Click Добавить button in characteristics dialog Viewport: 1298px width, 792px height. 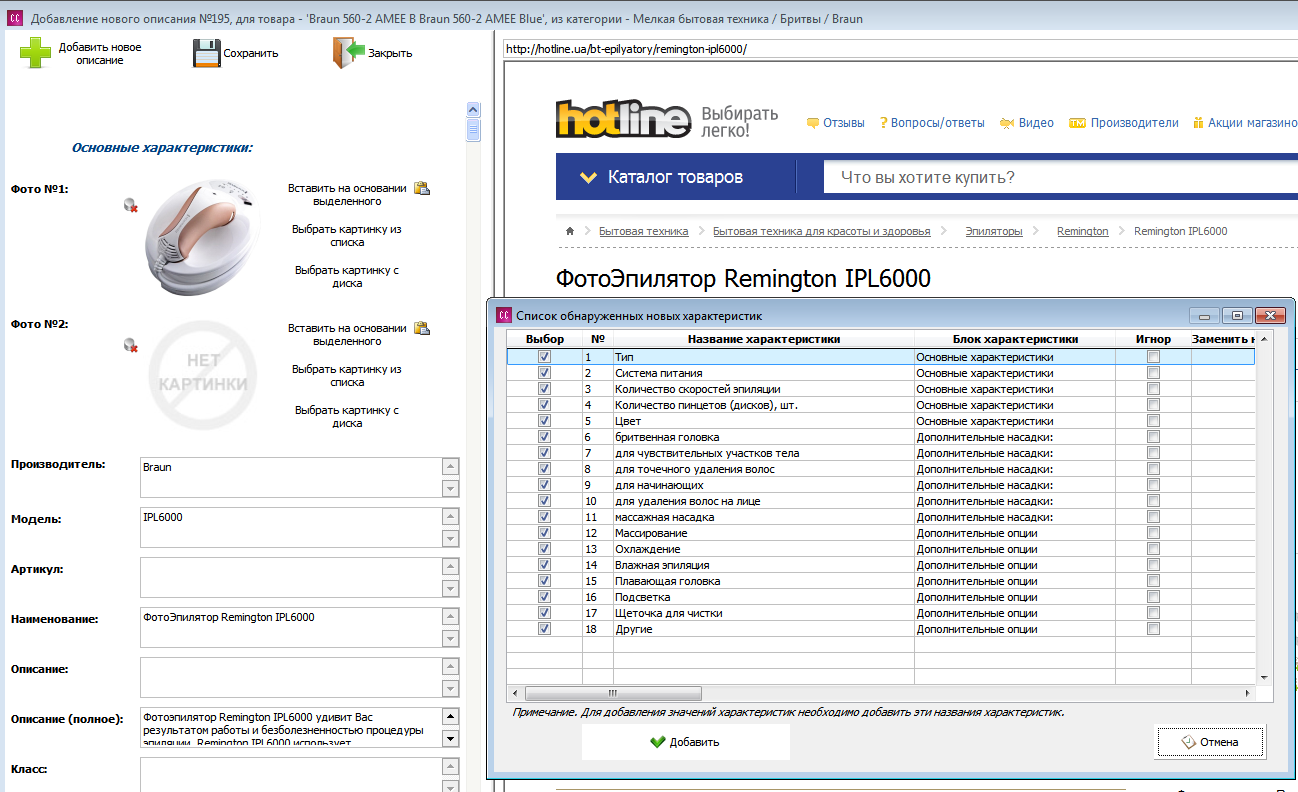pyautogui.click(x=685, y=742)
